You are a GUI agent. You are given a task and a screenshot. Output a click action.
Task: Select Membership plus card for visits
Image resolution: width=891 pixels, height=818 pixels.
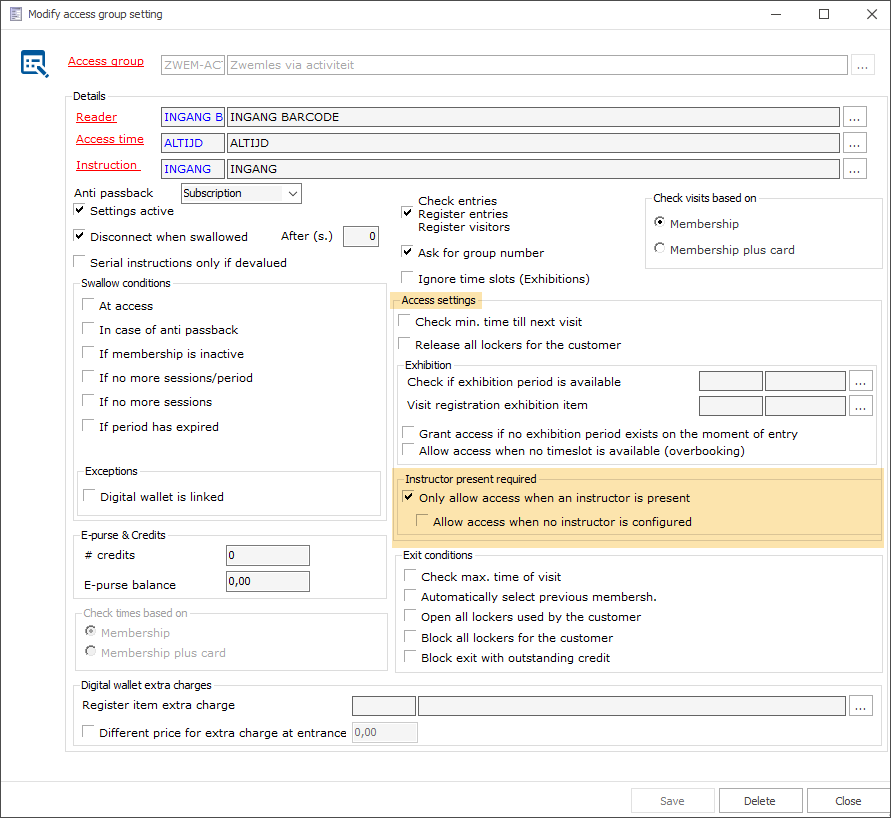(x=659, y=248)
